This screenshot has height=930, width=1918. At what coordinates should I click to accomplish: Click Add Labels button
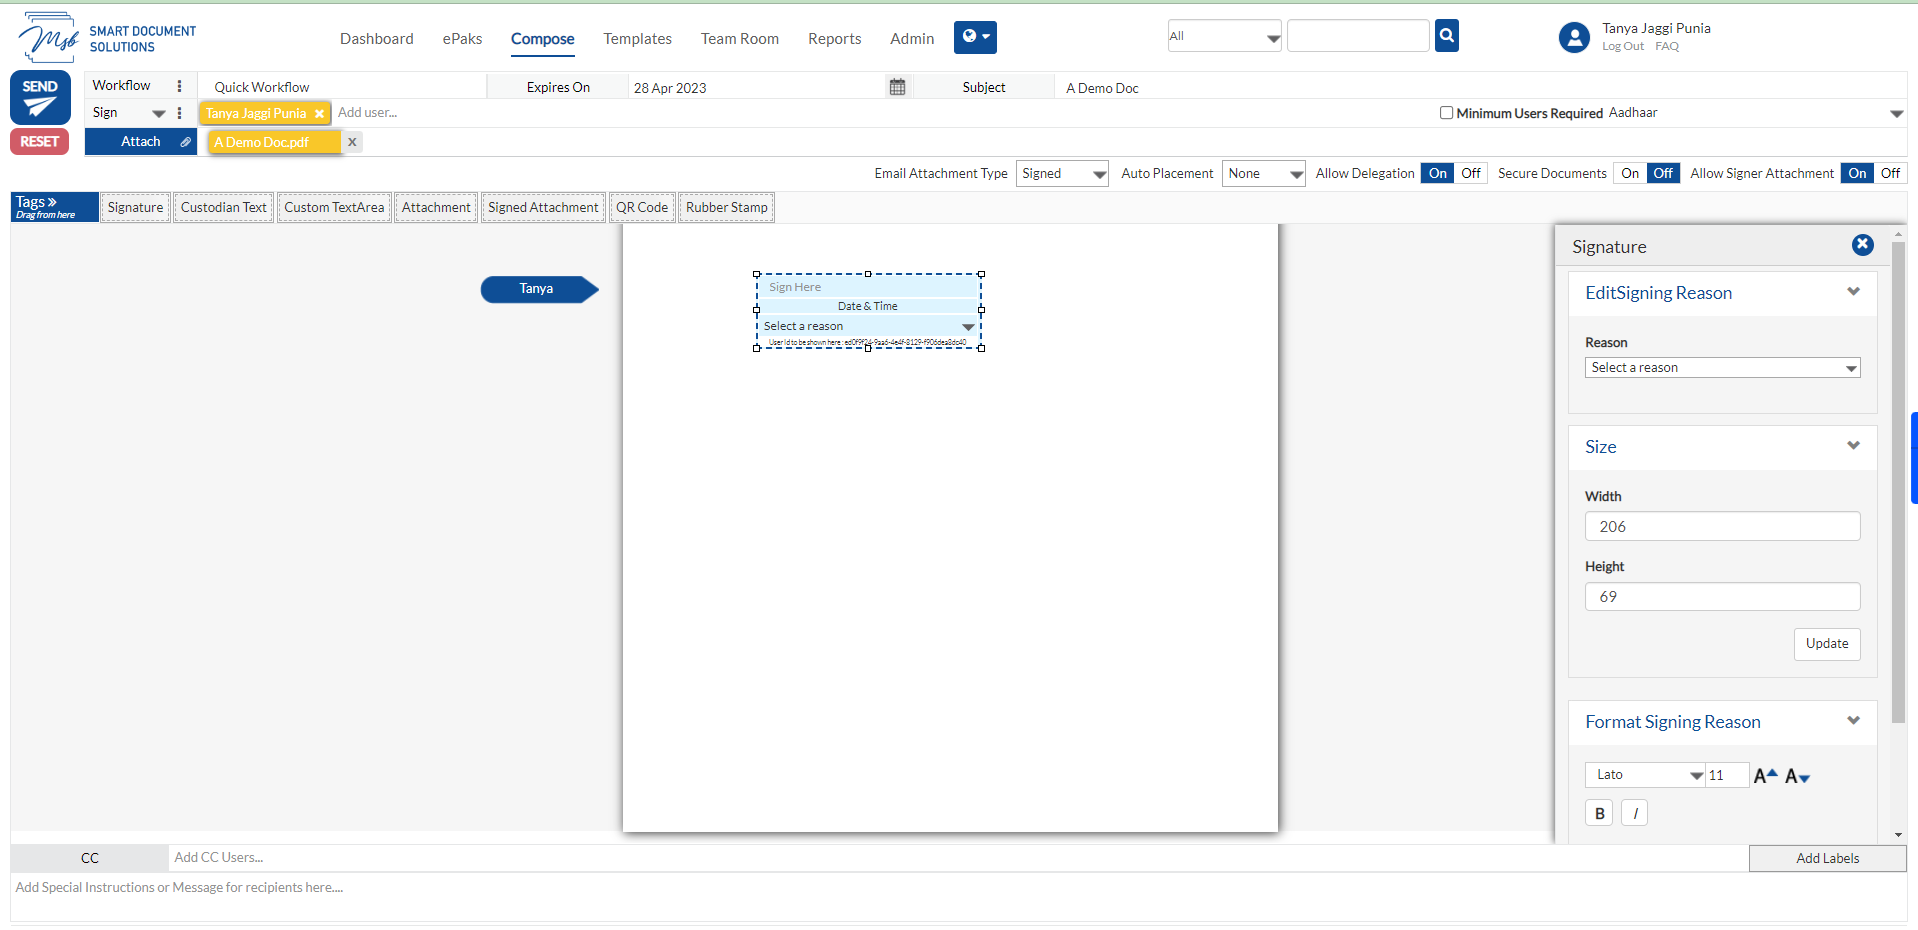(x=1827, y=858)
